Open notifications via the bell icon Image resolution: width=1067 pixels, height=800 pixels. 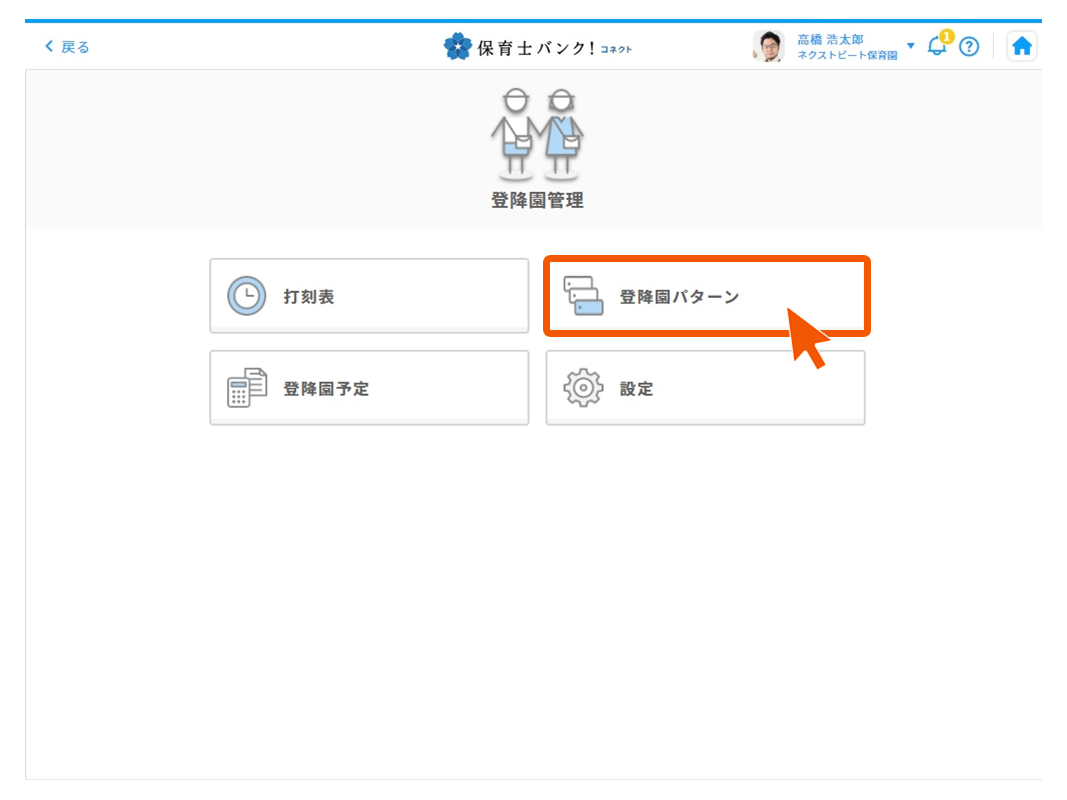(x=936, y=47)
